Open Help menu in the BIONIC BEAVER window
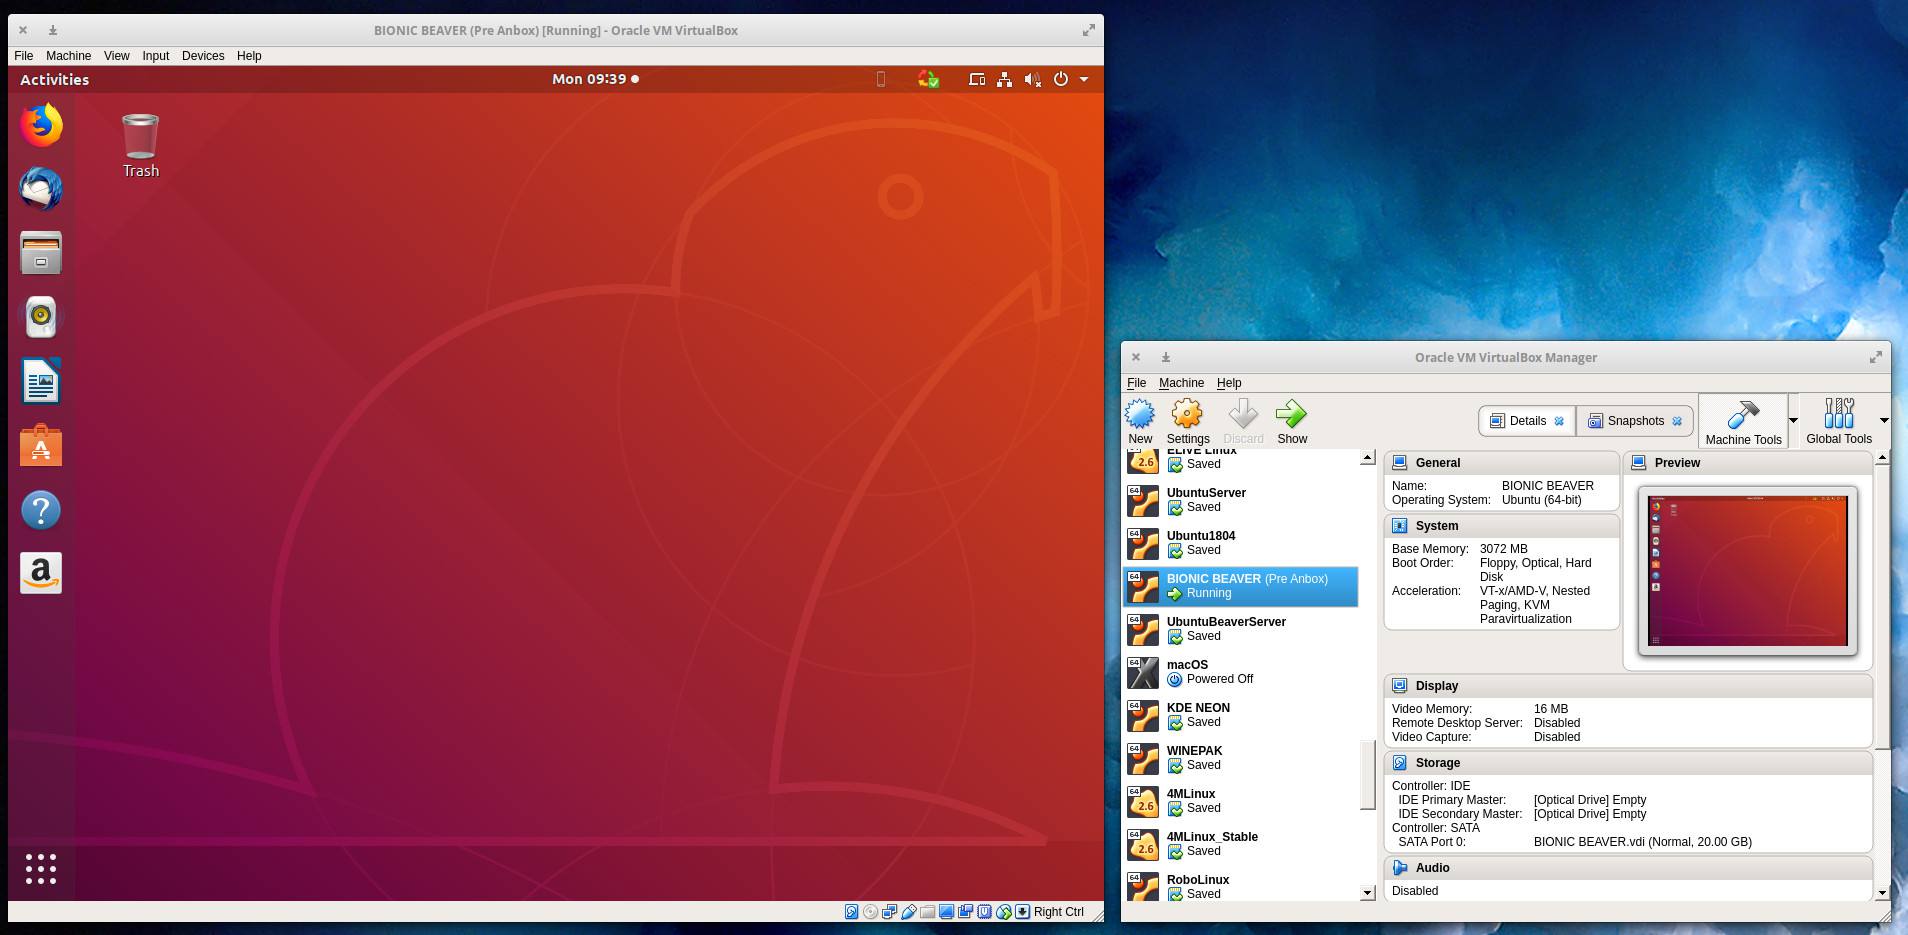This screenshot has height=935, width=1908. pyautogui.click(x=249, y=56)
